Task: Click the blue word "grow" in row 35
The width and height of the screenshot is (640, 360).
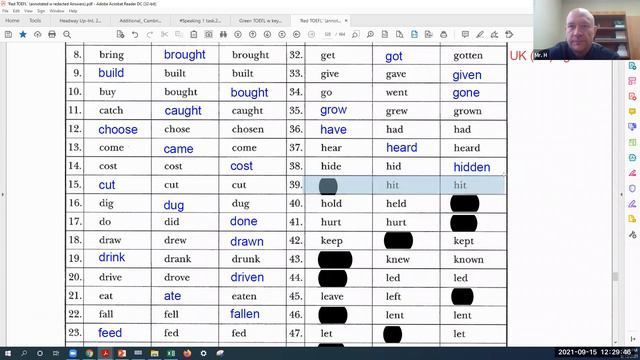Action: pos(333,110)
